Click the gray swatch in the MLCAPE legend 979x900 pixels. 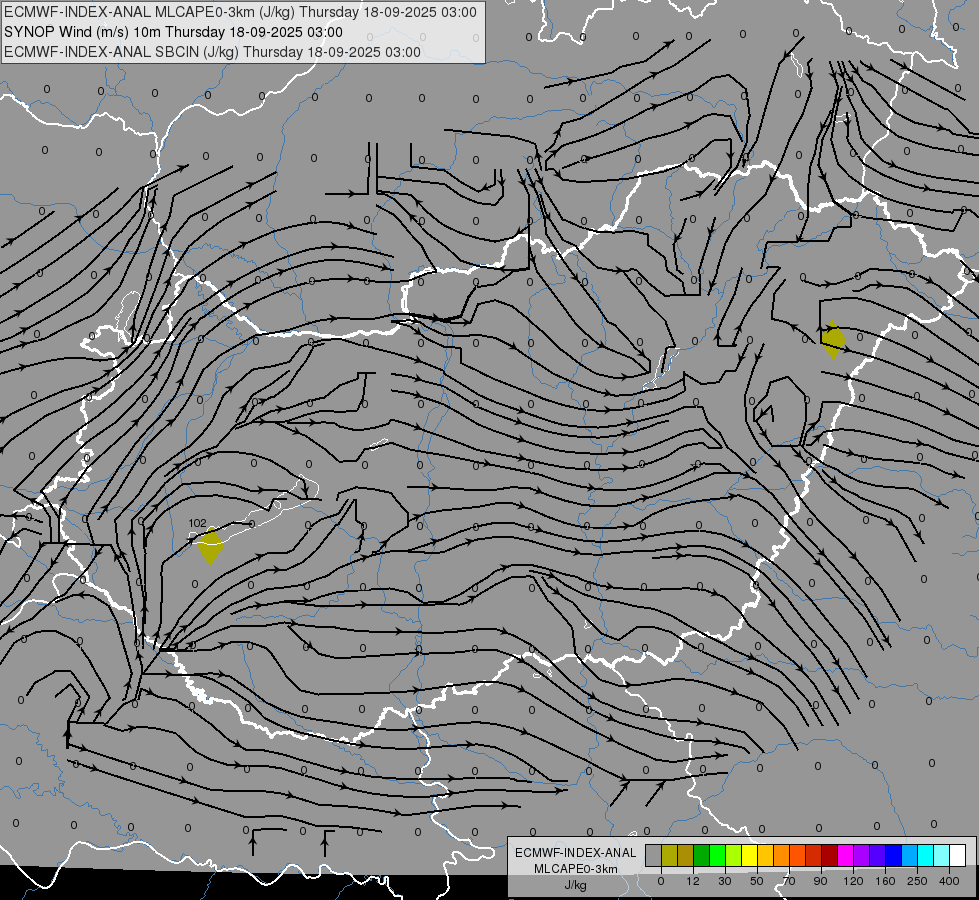(653, 855)
